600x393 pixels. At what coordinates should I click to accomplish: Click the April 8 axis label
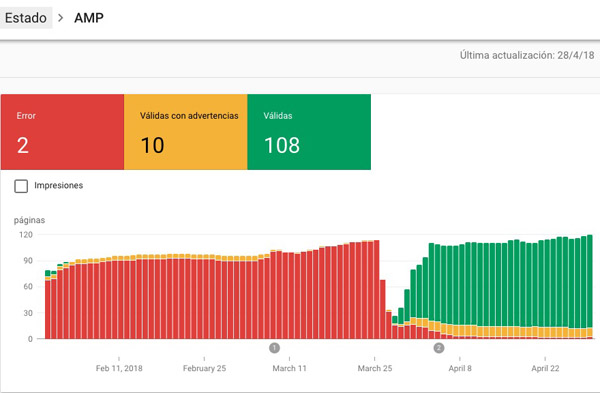(x=460, y=368)
